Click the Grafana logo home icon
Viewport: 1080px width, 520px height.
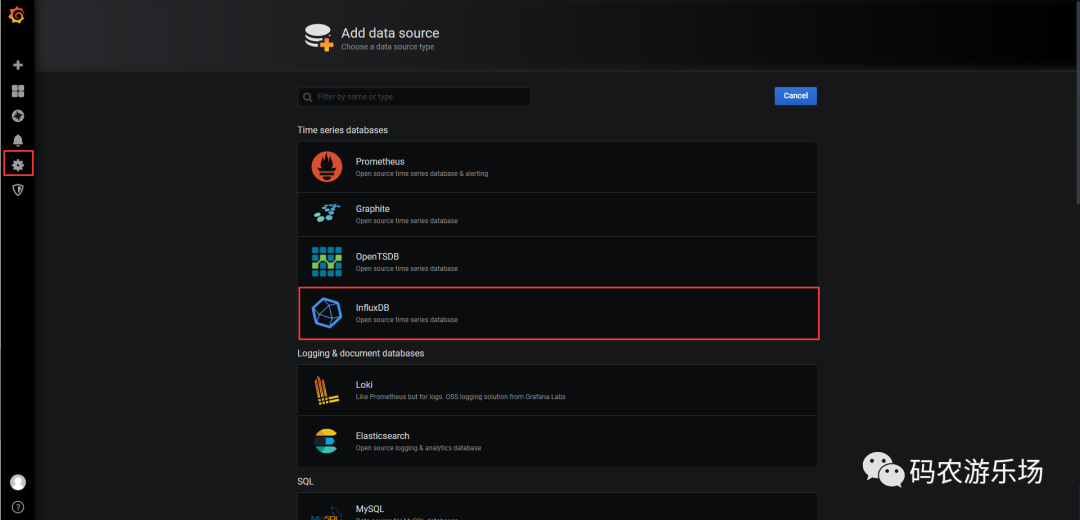point(17,17)
